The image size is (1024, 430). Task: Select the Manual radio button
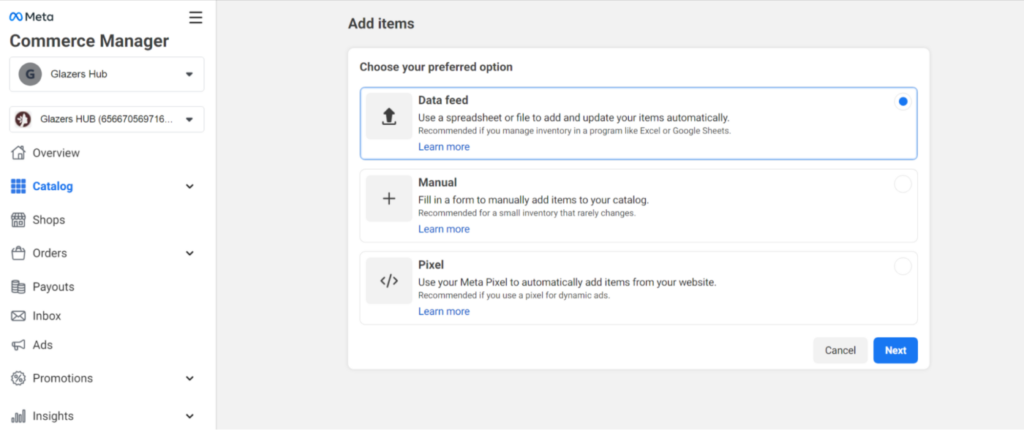pos(903,184)
